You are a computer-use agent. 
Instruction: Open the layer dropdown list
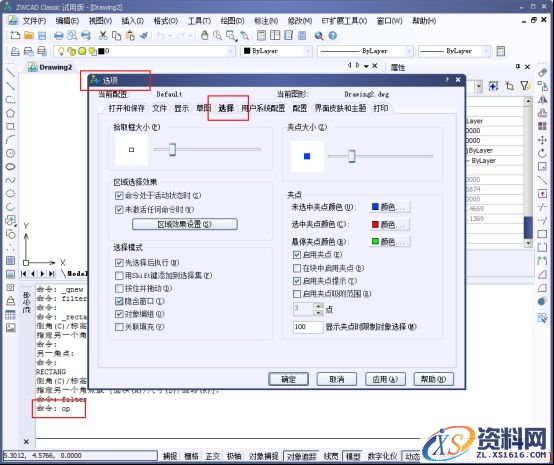pos(231,51)
